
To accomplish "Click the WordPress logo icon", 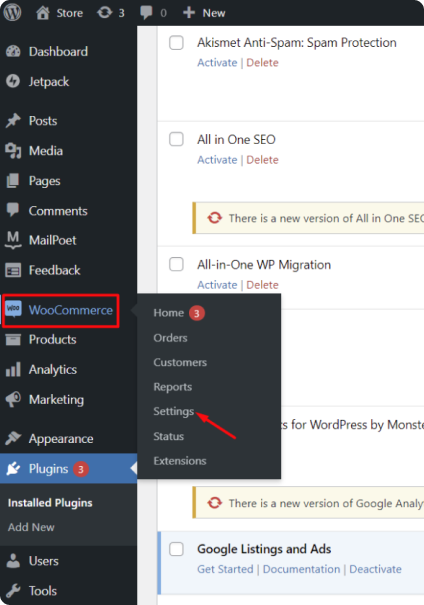I will pyautogui.click(x=12, y=13).
